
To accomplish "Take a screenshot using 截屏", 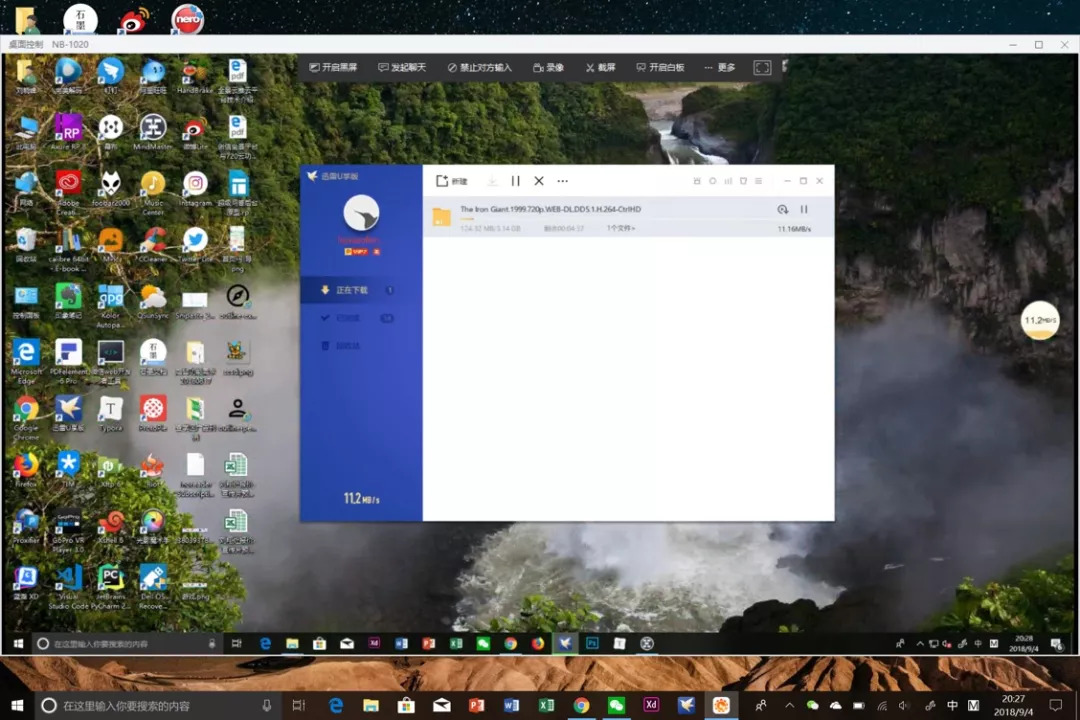I will point(600,68).
